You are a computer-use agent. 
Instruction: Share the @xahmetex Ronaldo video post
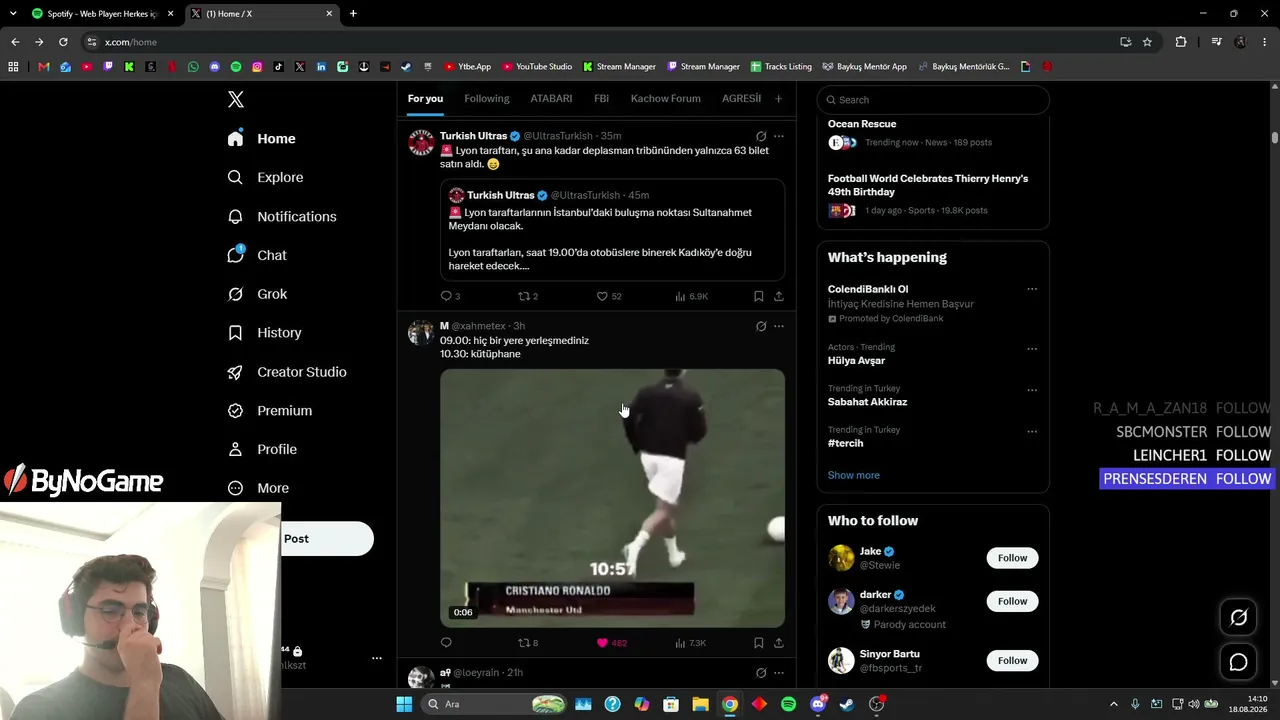(779, 643)
